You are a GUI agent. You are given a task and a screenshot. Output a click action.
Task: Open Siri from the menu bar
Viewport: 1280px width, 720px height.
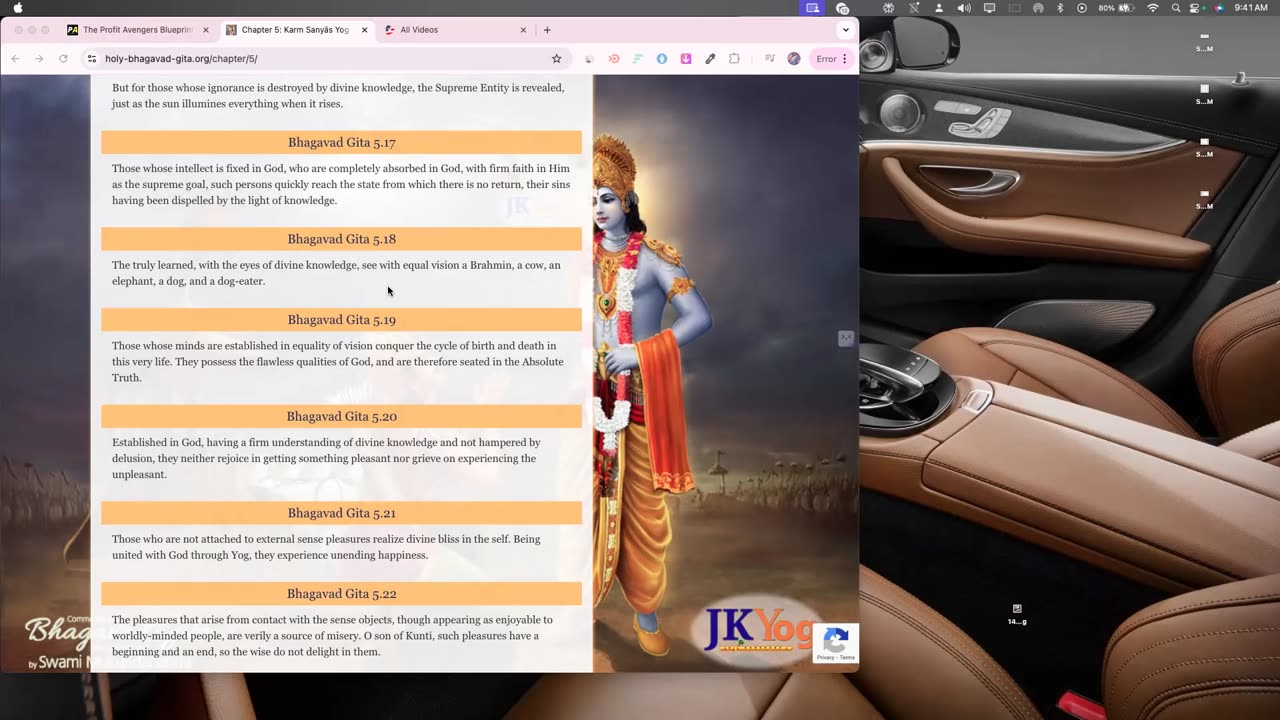[x=1219, y=8]
